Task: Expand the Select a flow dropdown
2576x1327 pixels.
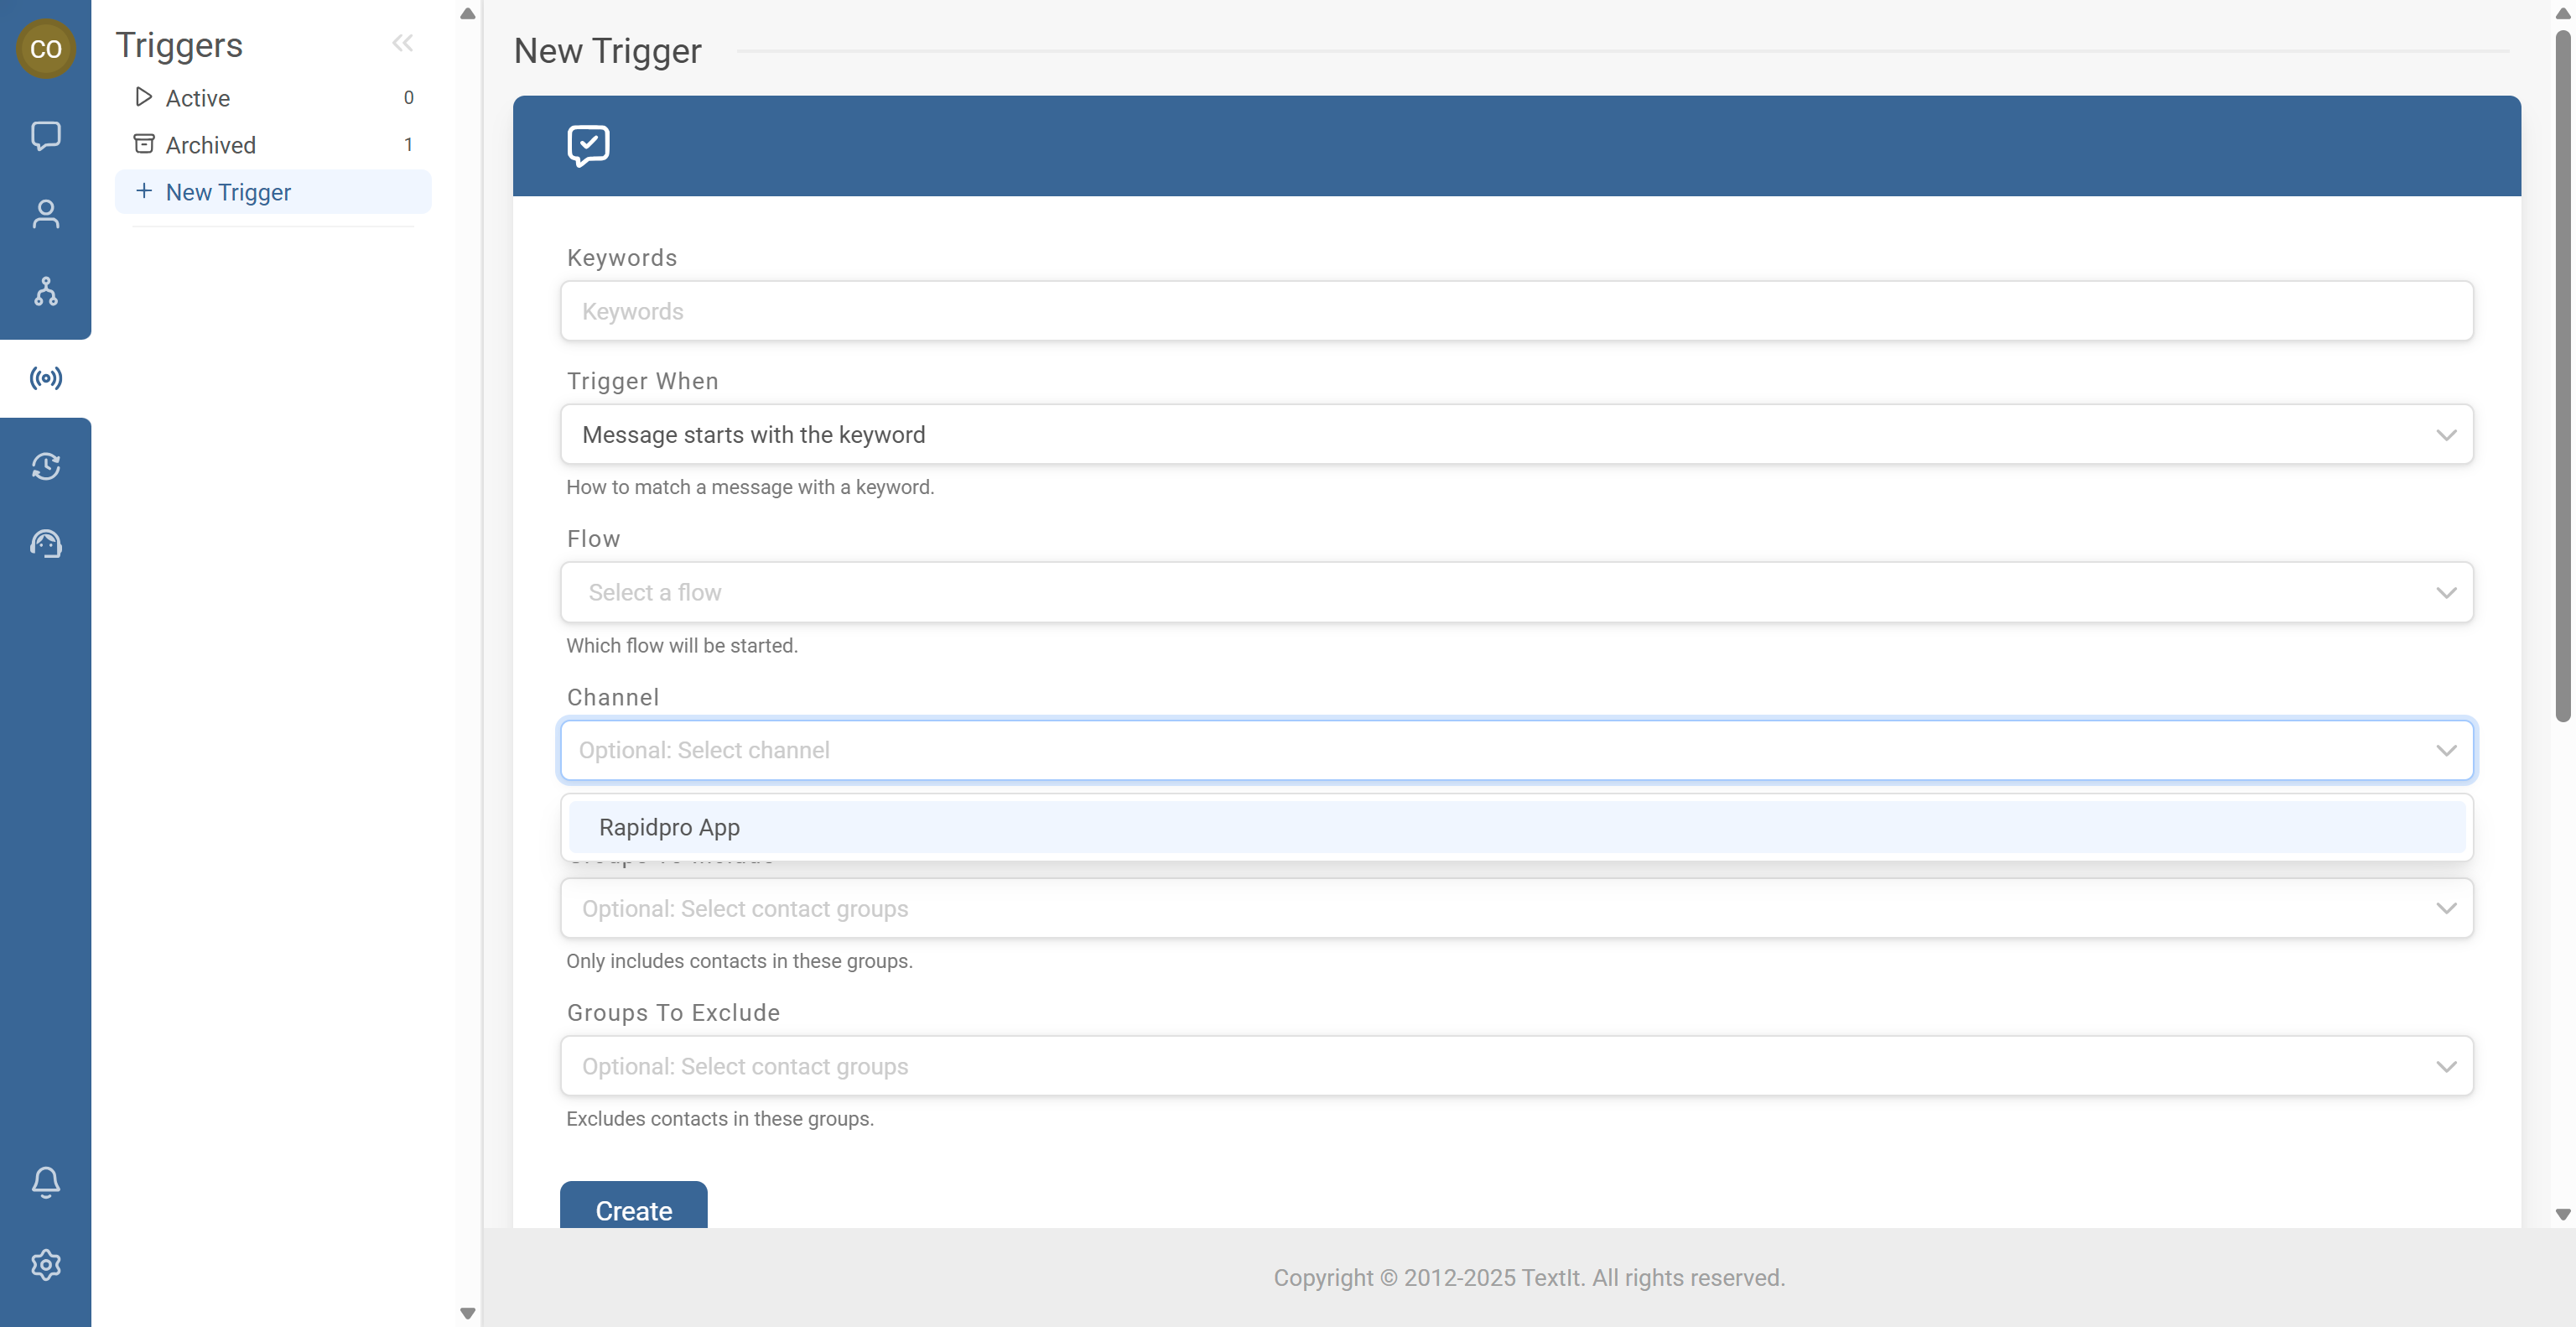Action: click(x=1517, y=592)
